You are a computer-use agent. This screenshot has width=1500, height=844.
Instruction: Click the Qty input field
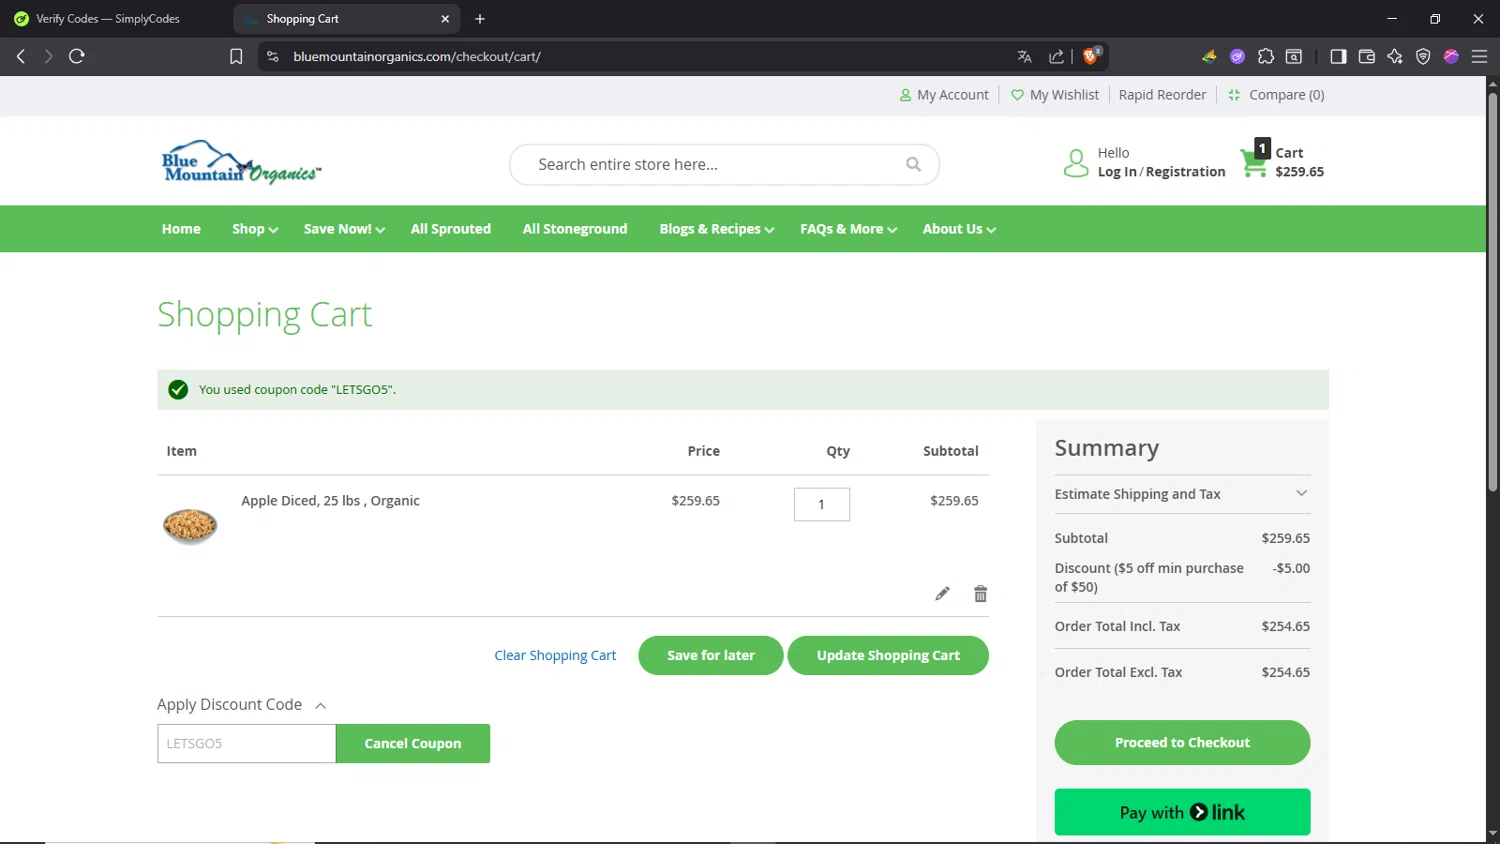tap(822, 505)
